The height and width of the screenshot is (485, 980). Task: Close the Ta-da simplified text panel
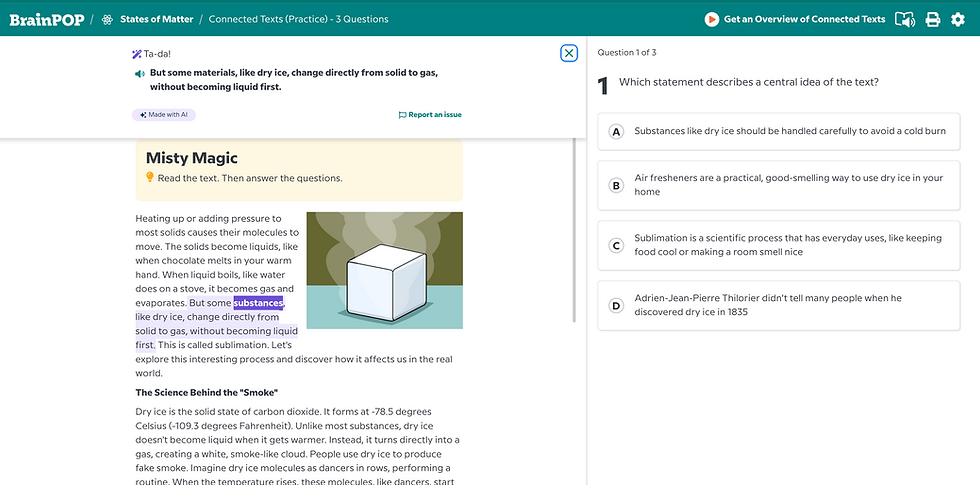click(569, 53)
